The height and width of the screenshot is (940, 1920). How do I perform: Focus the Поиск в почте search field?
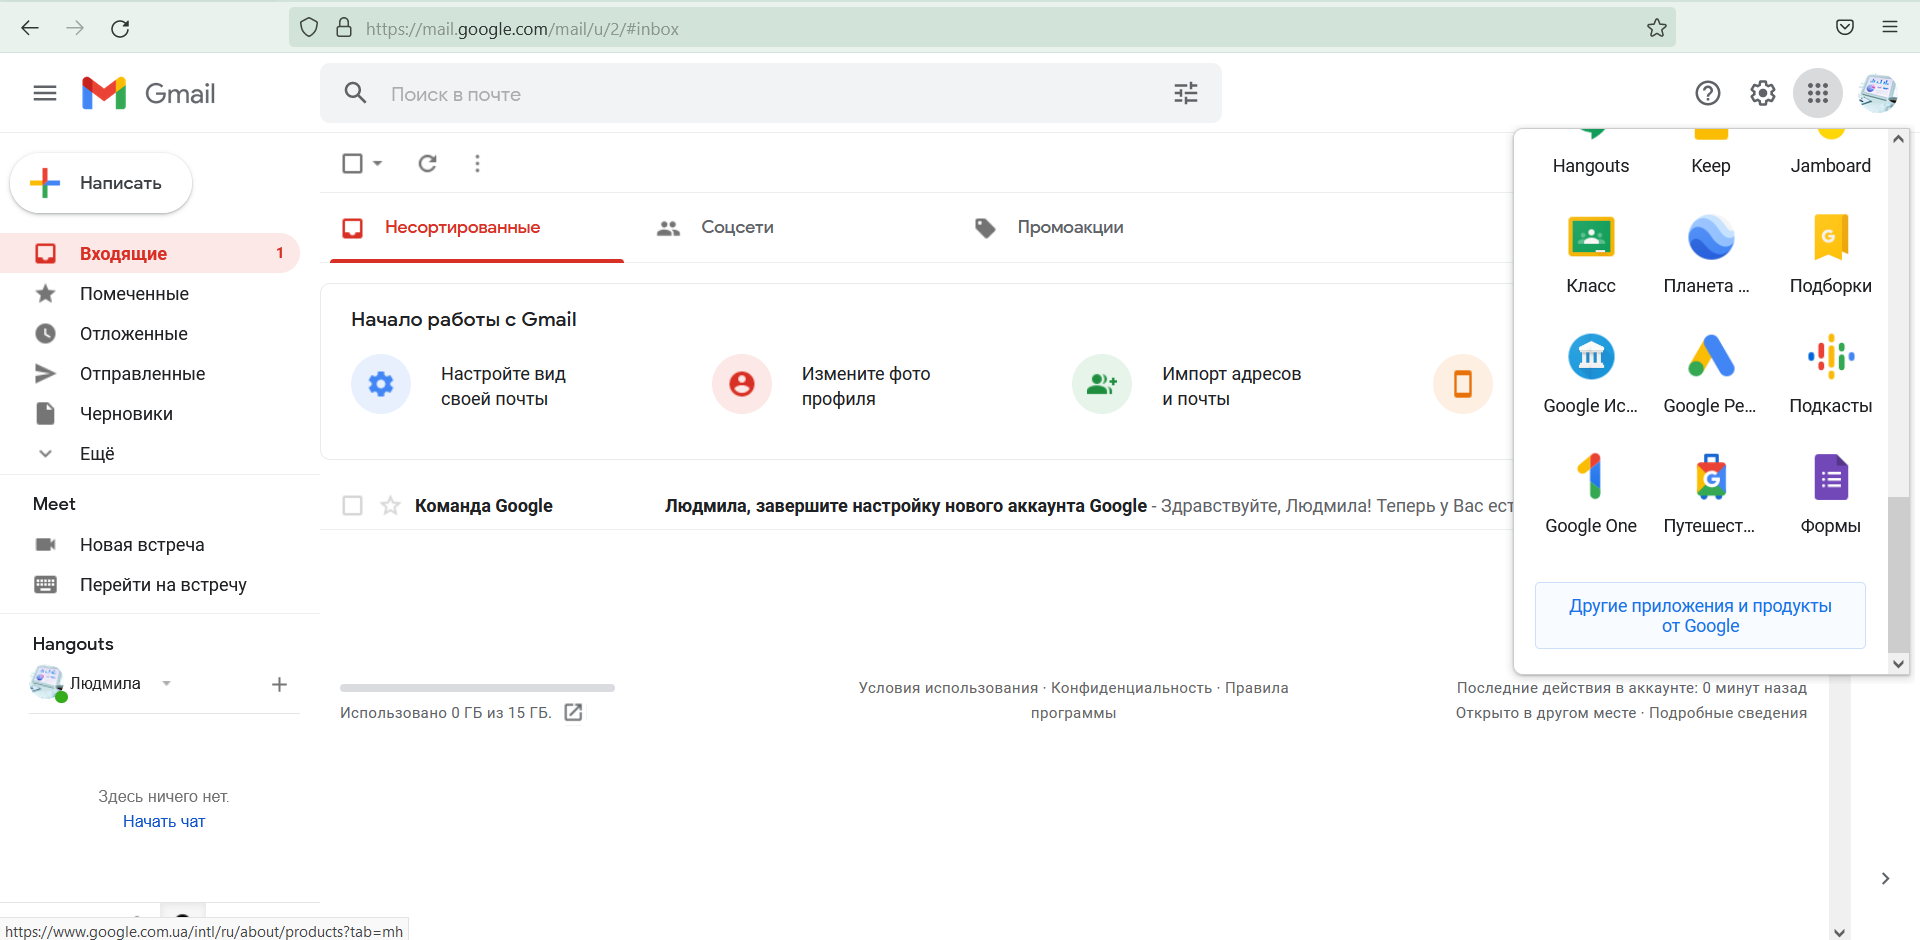click(770, 94)
